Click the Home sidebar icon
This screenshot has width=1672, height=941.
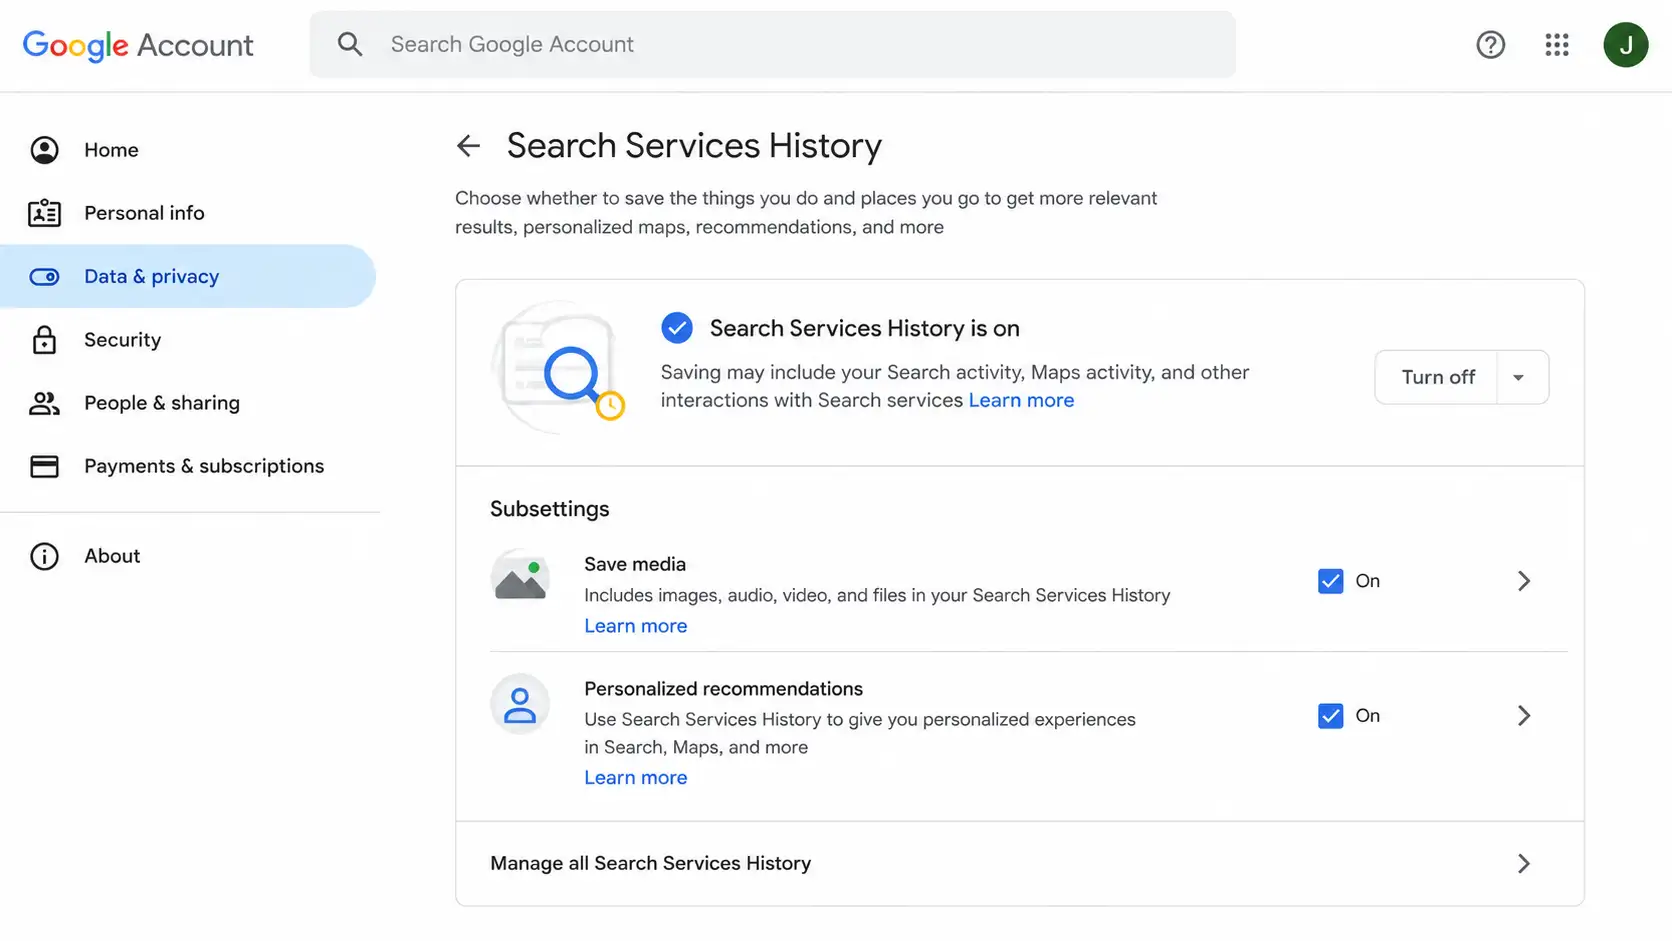coord(44,150)
